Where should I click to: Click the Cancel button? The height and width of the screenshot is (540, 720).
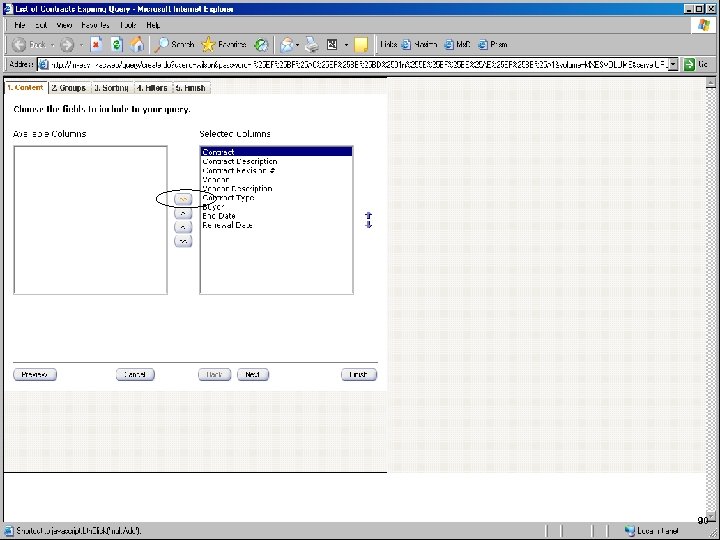pyautogui.click(x=135, y=375)
